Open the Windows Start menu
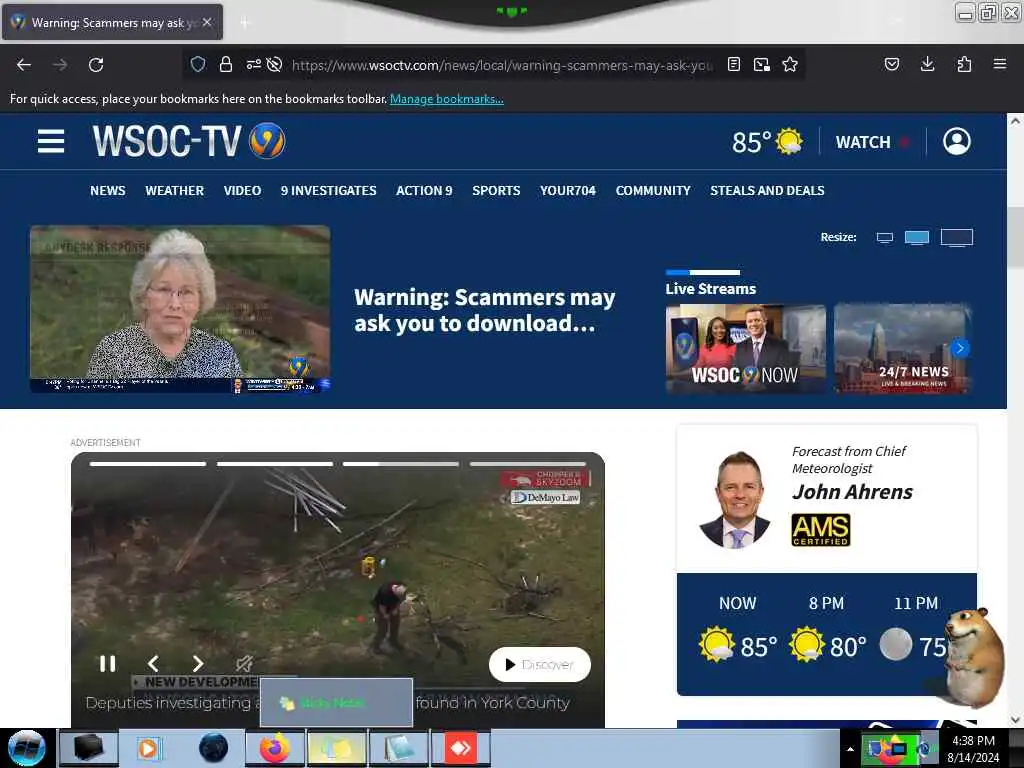The height and width of the screenshot is (768, 1024). click(x=26, y=748)
